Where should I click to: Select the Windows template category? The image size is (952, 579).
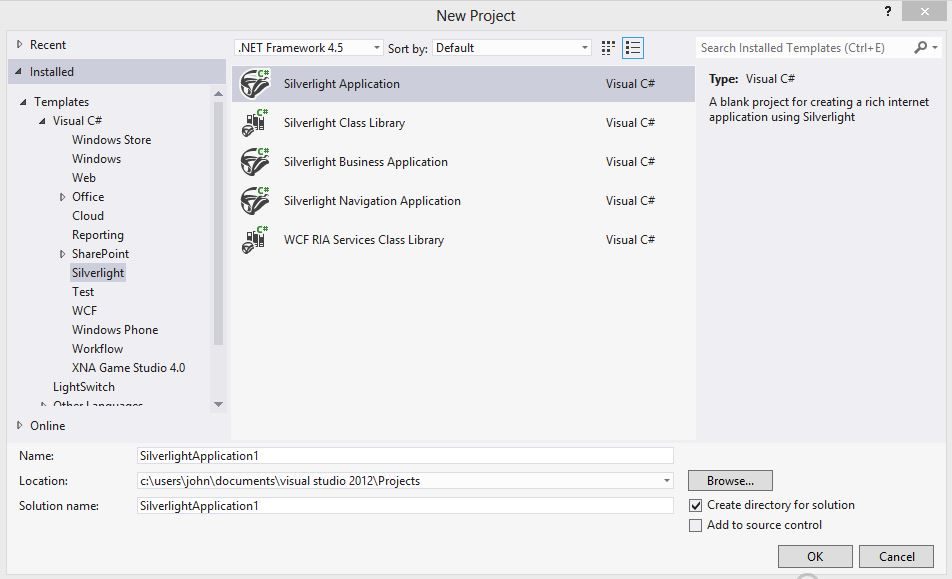click(x=96, y=158)
